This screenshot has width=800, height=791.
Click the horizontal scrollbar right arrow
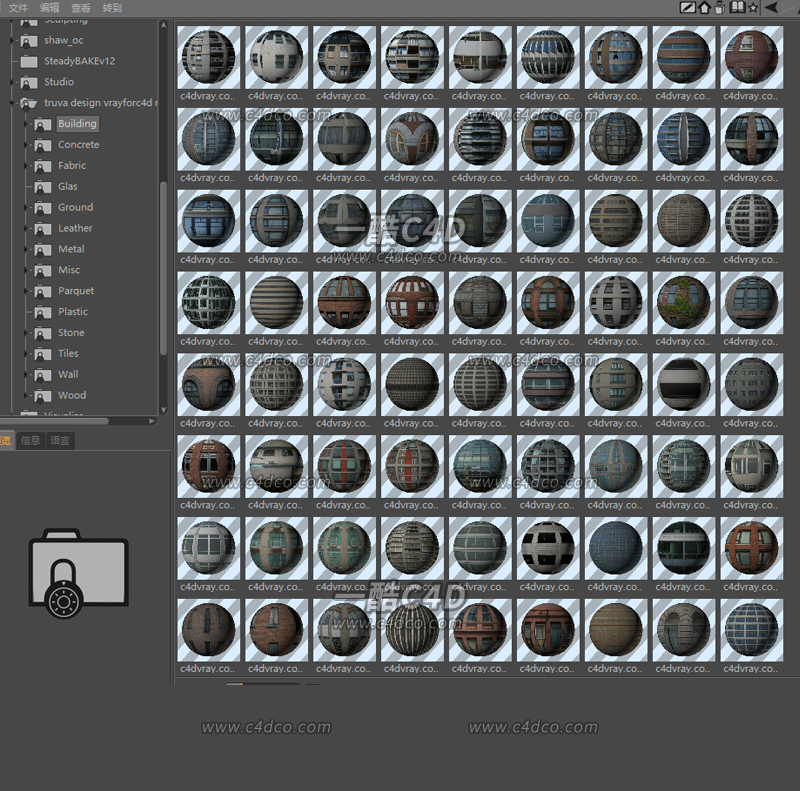pos(152,422)
